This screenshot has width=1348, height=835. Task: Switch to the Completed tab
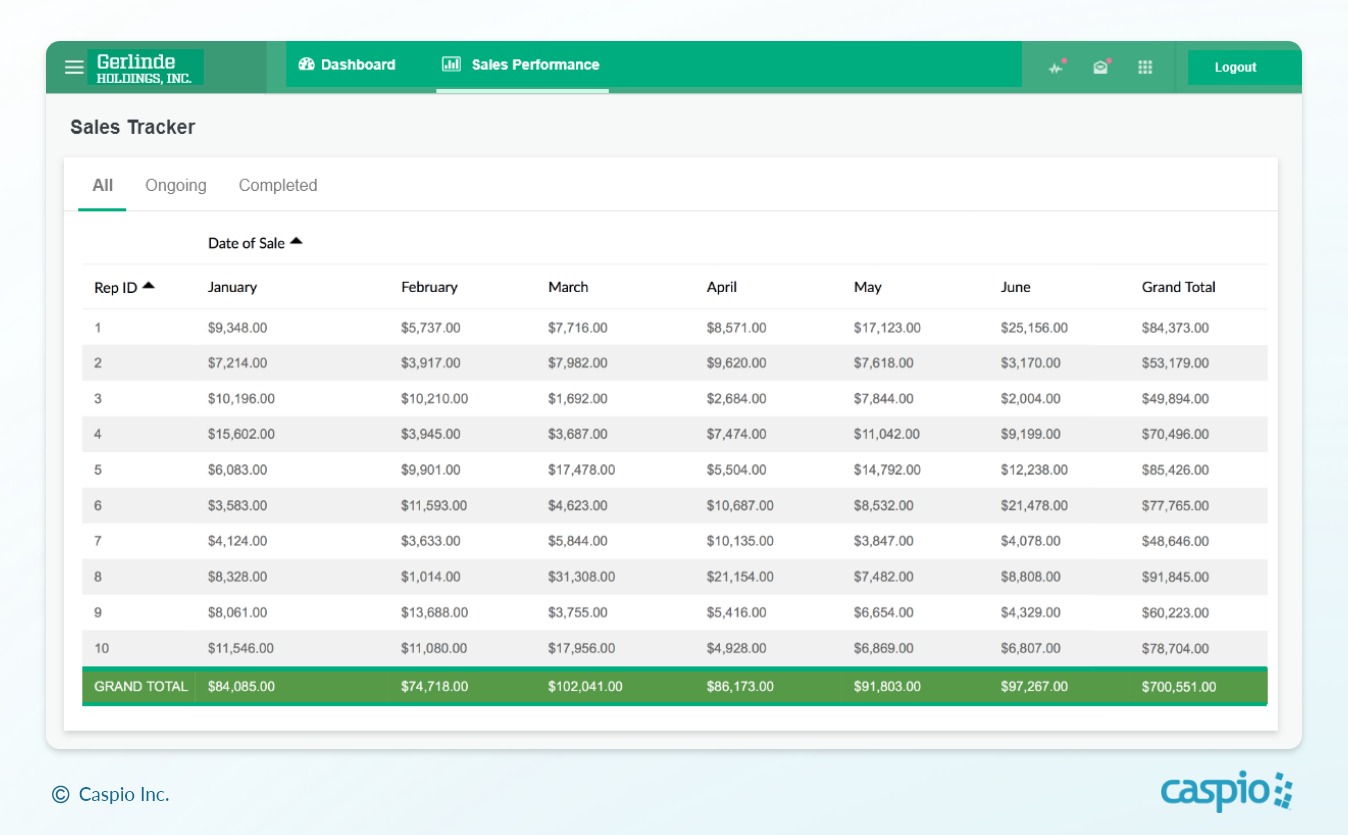[278, 185]
